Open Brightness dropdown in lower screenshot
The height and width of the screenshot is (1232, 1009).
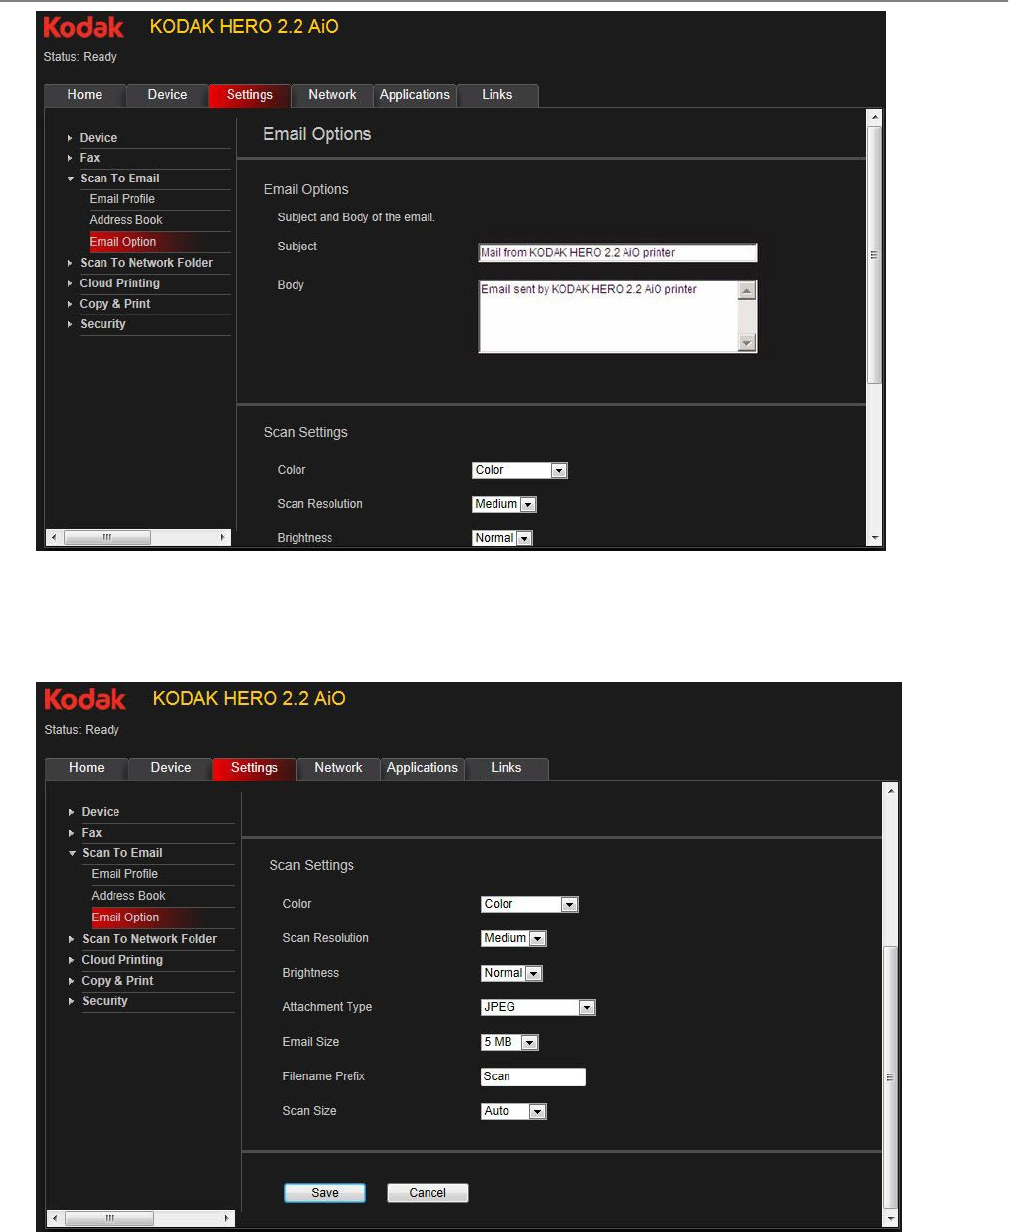click(512, 973)
